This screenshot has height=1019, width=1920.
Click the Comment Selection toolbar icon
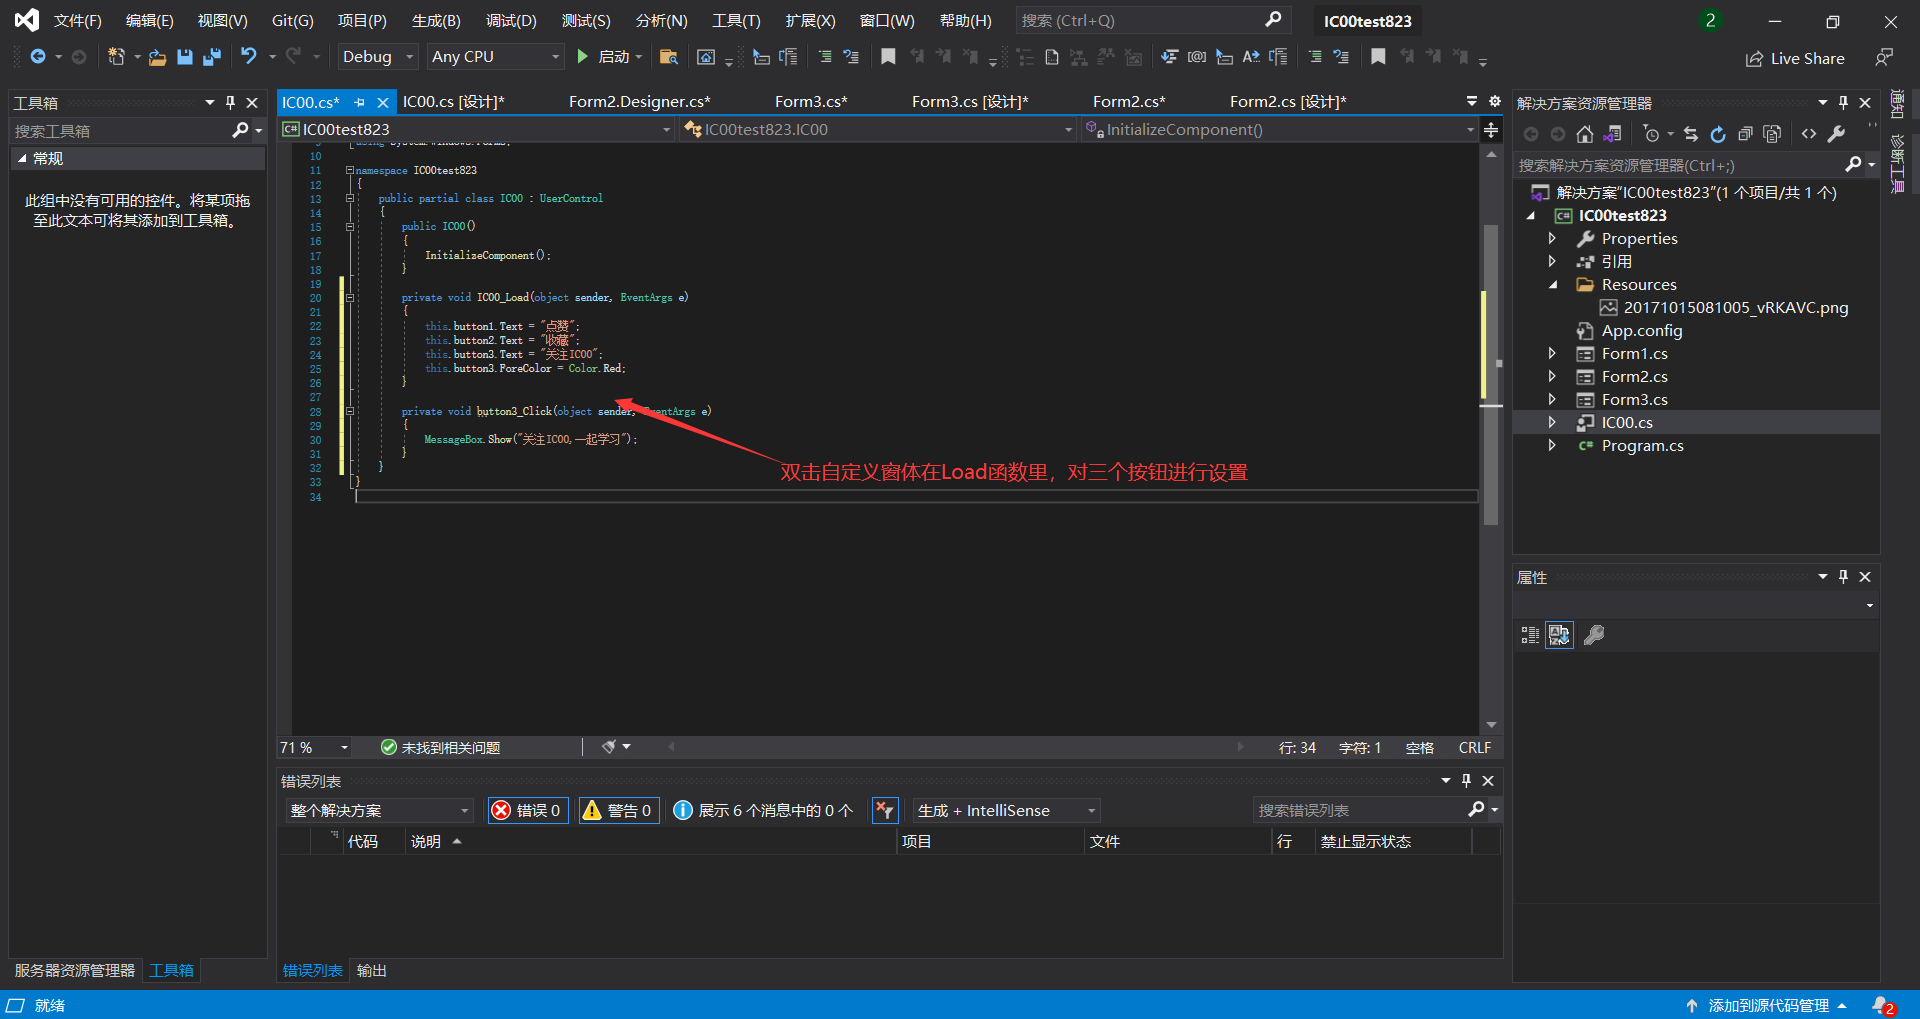(x=825, y=57)
